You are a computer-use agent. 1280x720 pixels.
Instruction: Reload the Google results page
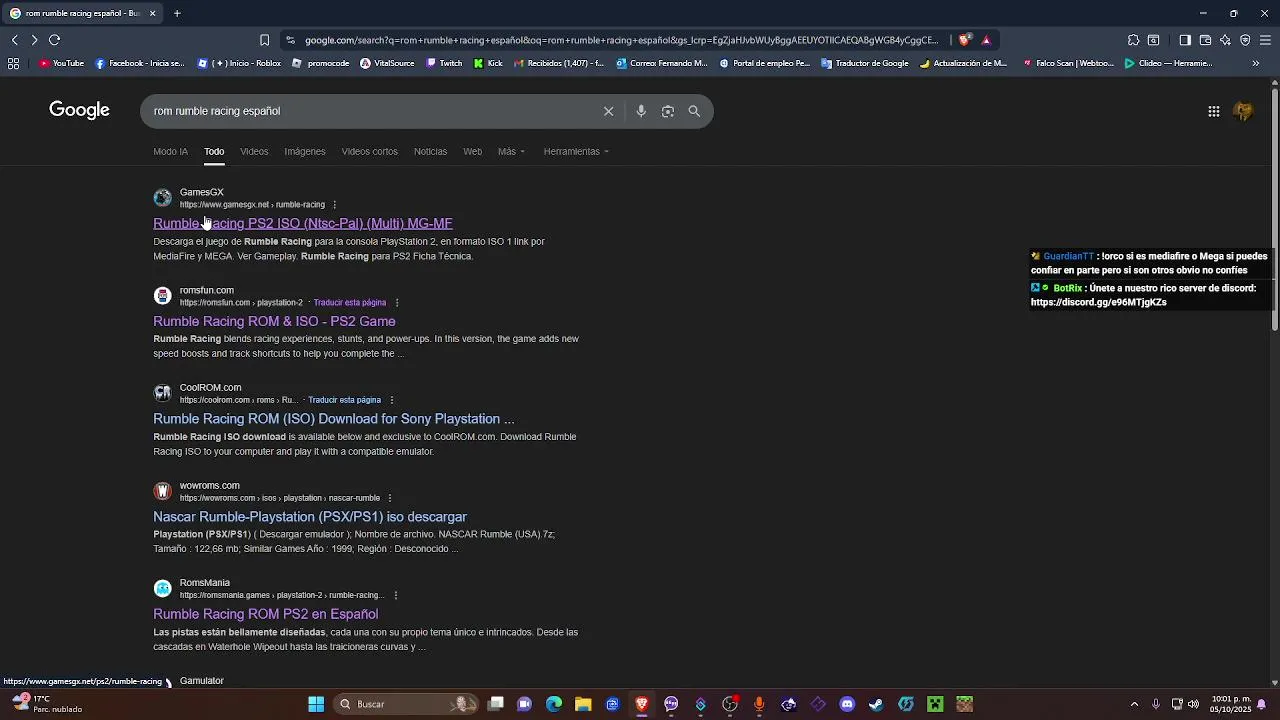point(55,40)
